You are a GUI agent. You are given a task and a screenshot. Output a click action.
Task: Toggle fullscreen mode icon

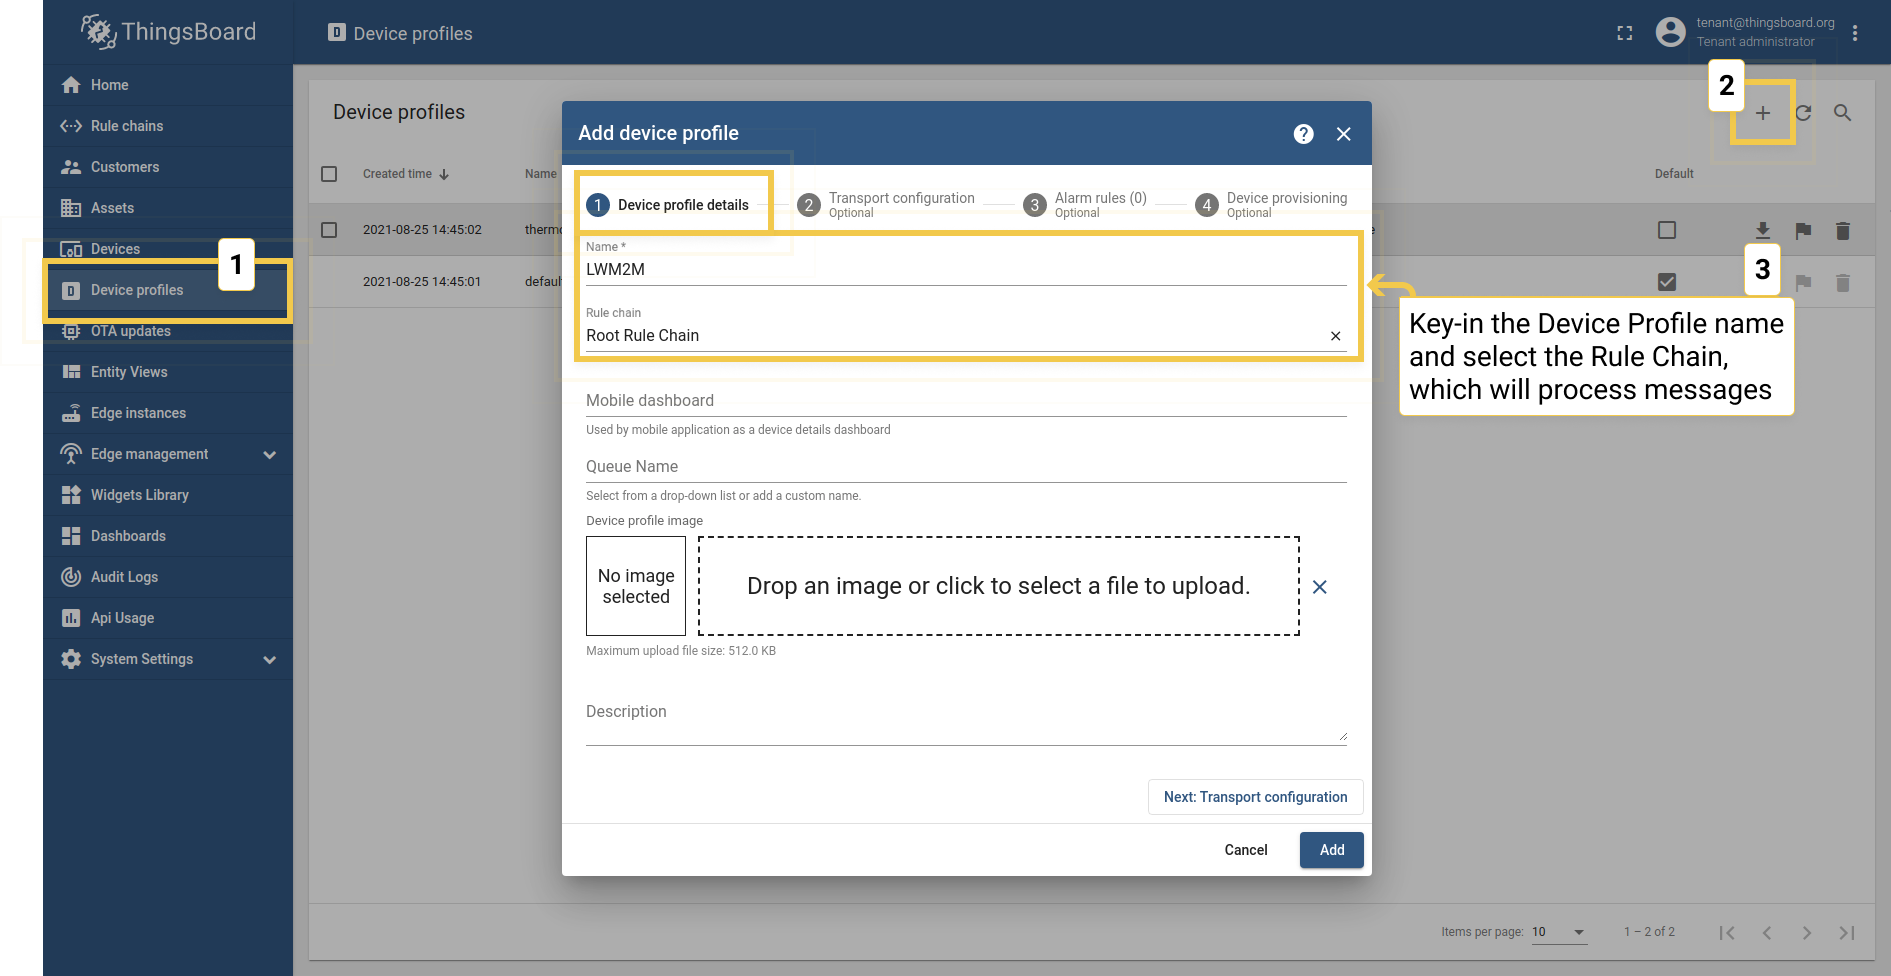[x=1625, y=33]
